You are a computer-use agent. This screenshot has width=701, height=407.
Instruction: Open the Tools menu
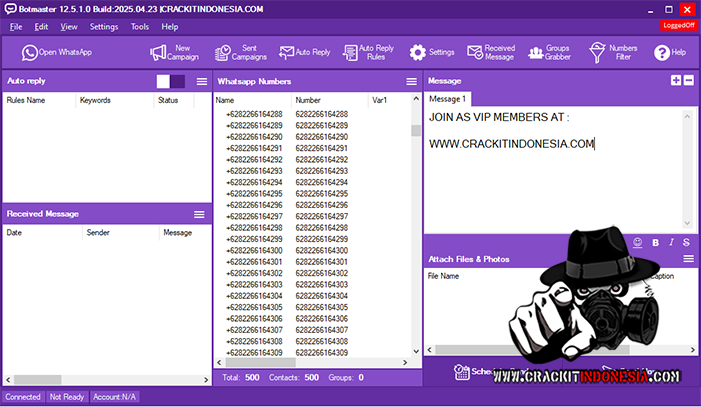tap(140, 26)
